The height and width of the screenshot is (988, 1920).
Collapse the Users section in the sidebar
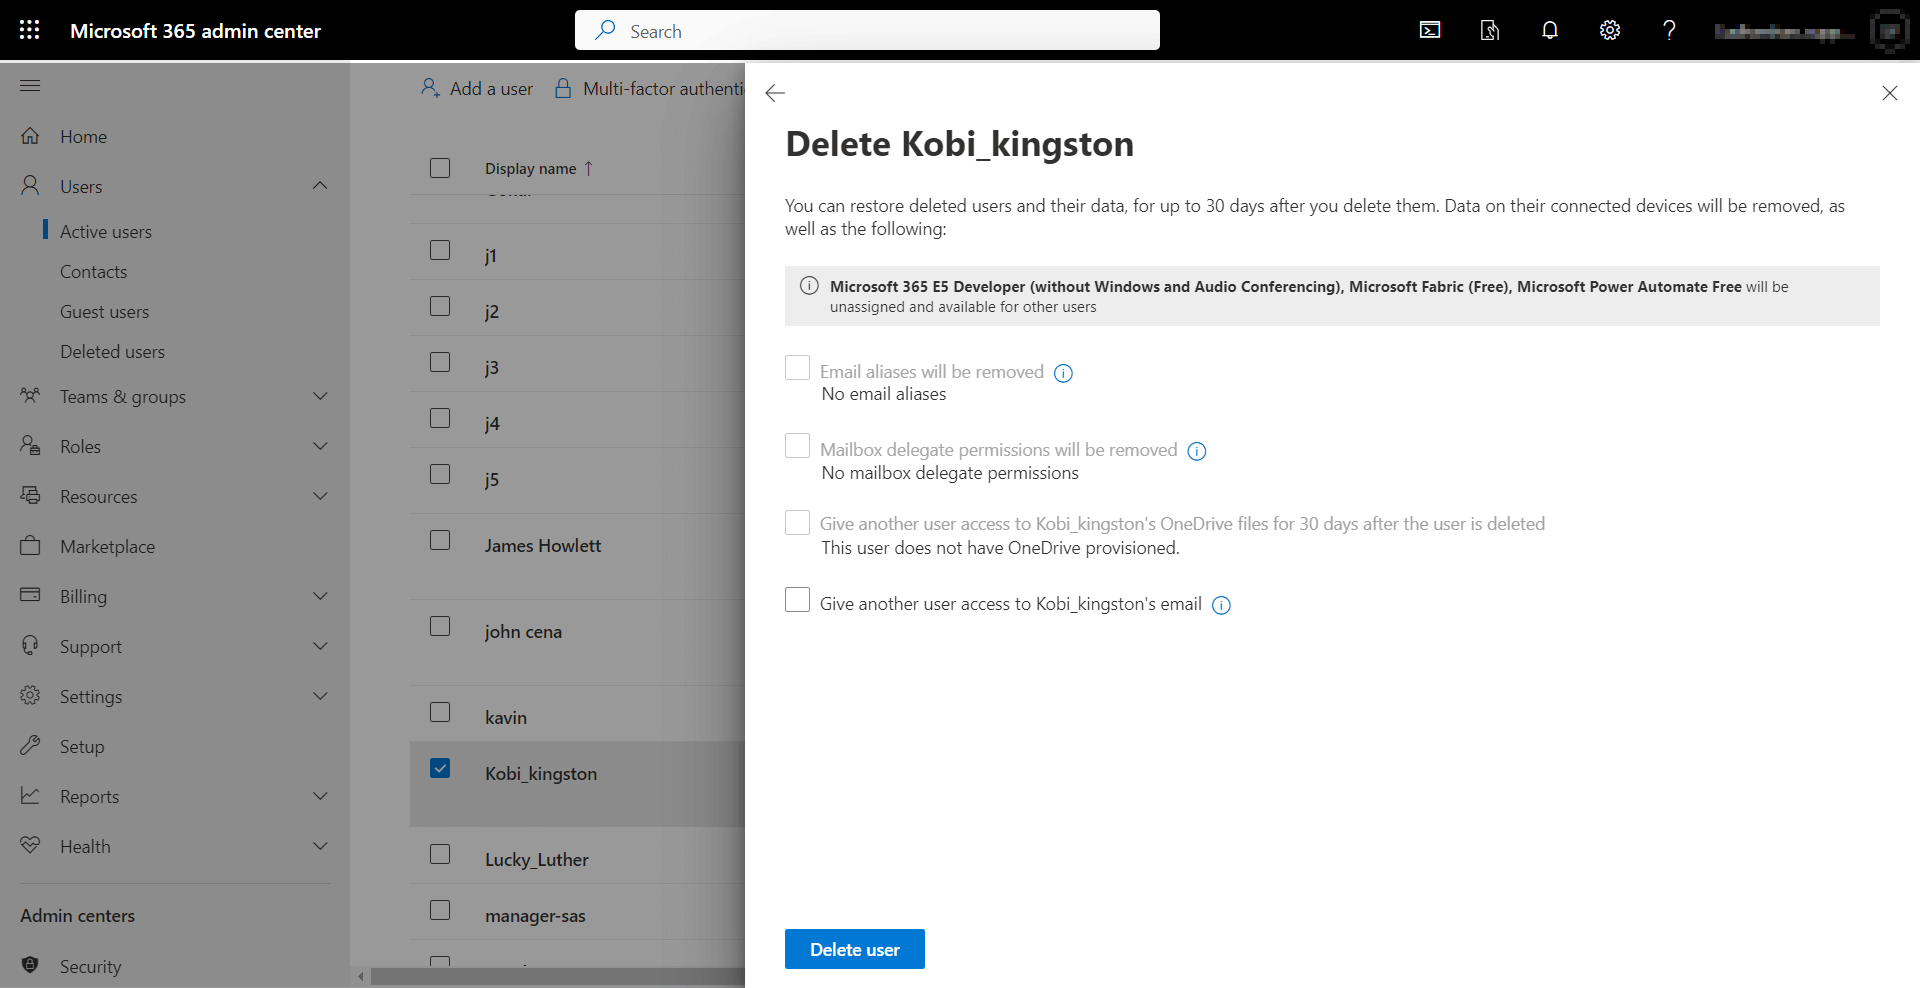click(x=319, y=185)
